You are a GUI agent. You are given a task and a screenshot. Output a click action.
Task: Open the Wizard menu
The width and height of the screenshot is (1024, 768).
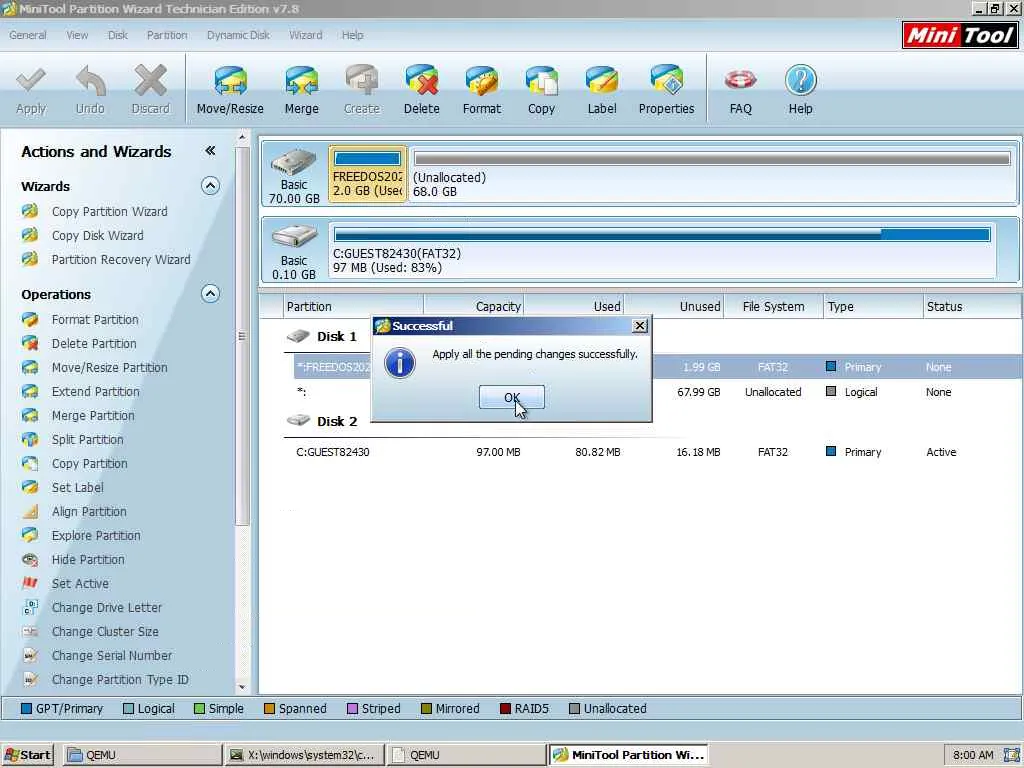click(306, 35)
